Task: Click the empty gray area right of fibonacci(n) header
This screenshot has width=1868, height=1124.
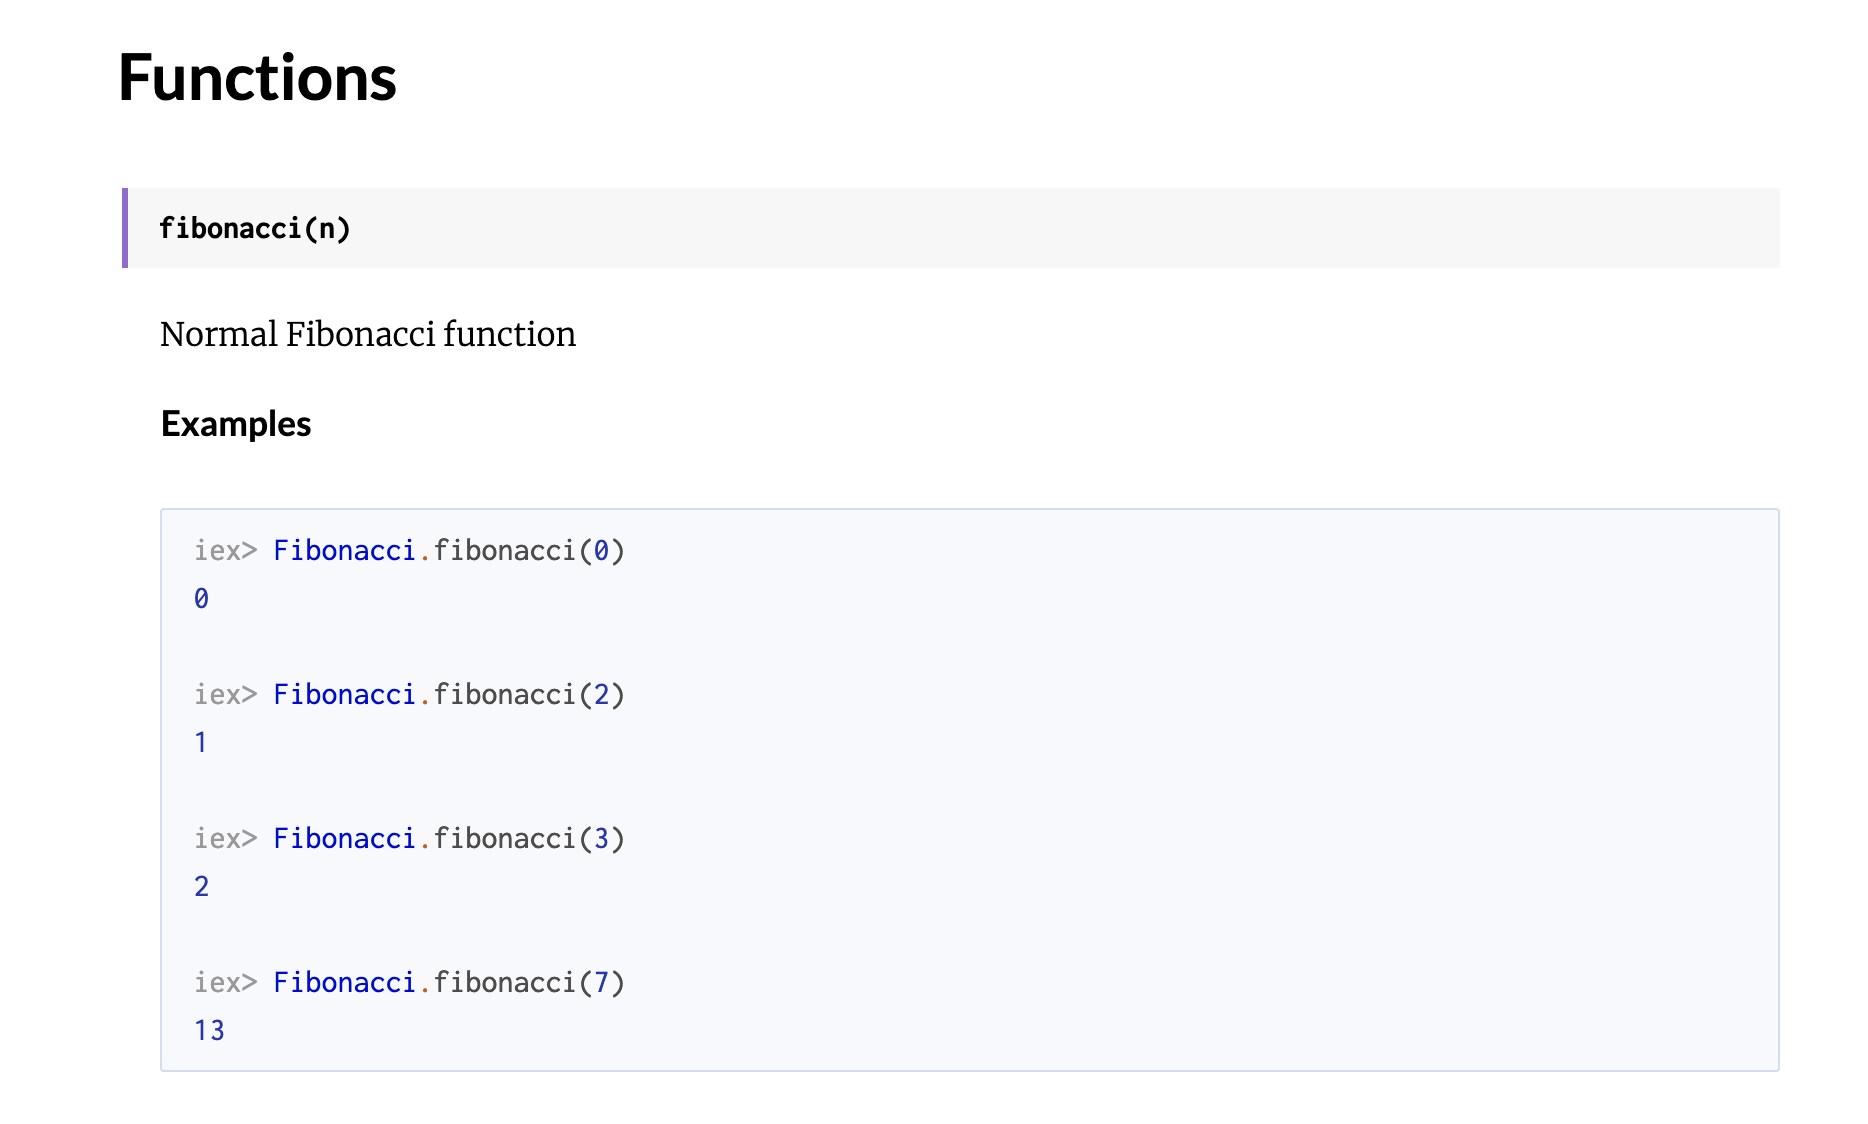Action: 1065,228
